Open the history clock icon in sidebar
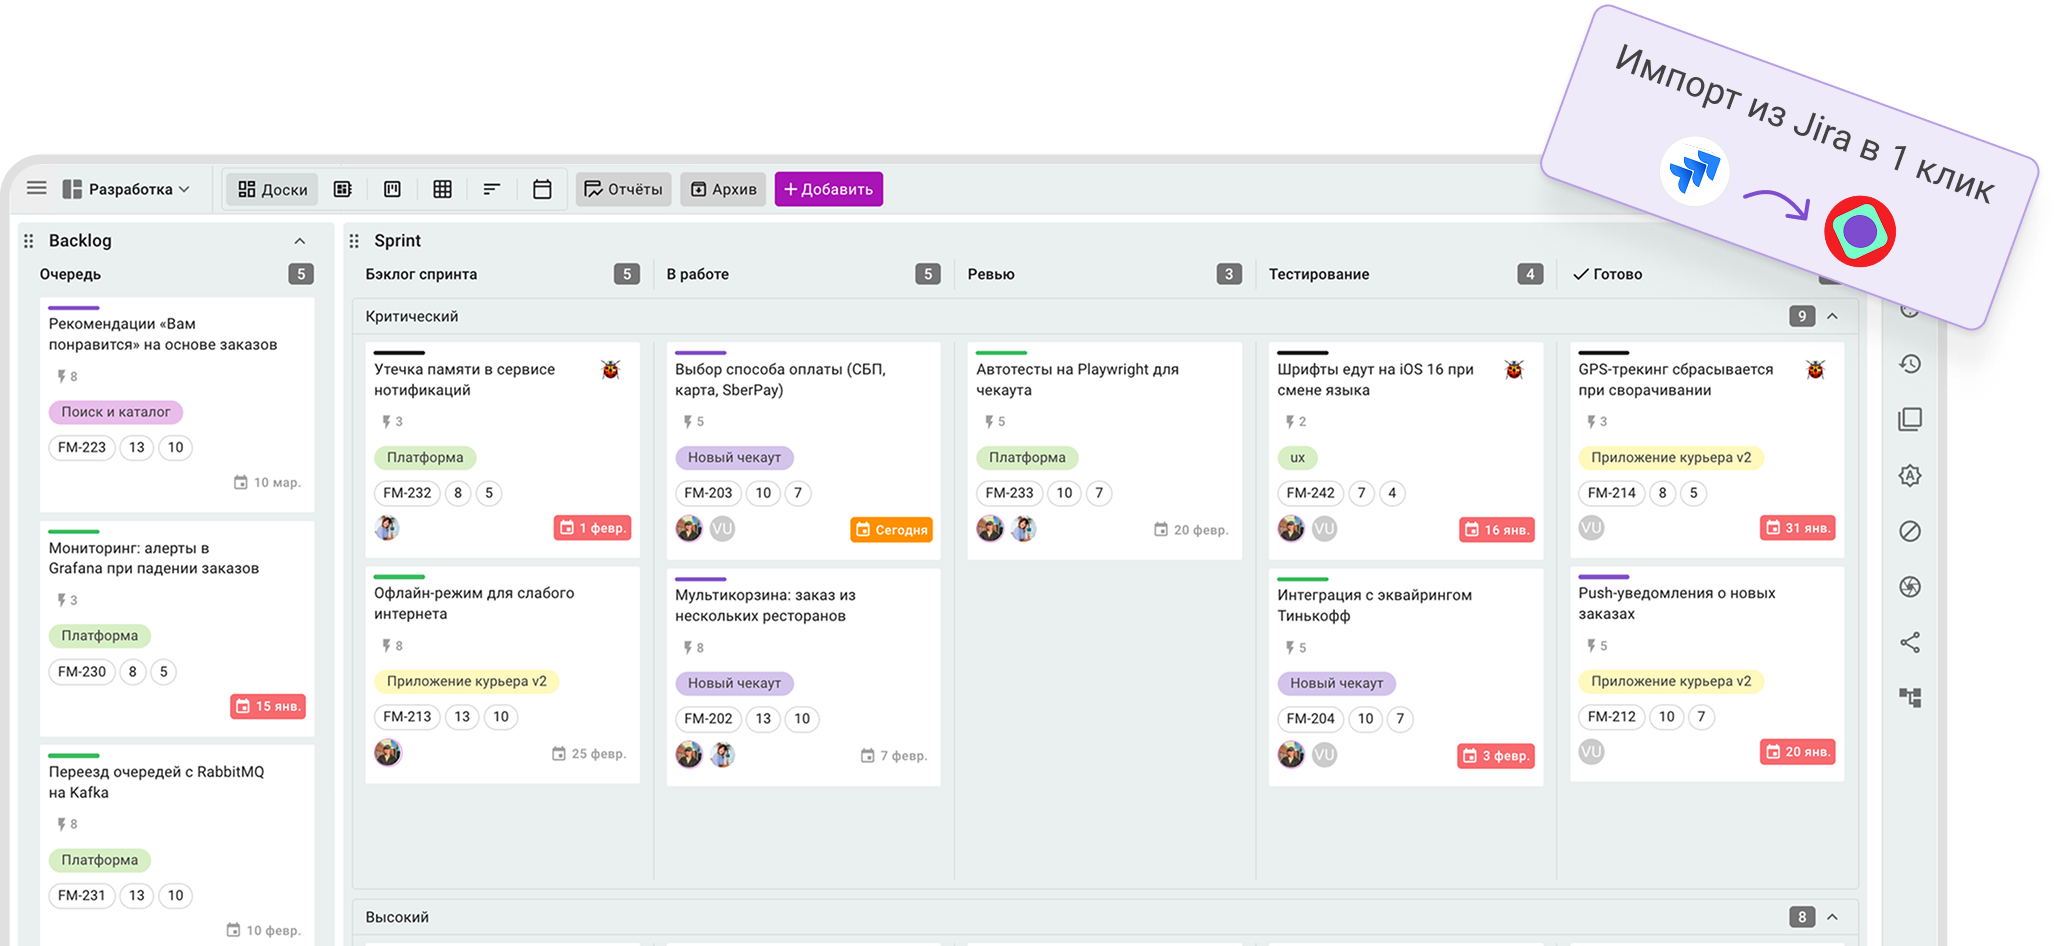This screenshot has width=2066, height=946. pyautogui.click(x=1910, y=364)
